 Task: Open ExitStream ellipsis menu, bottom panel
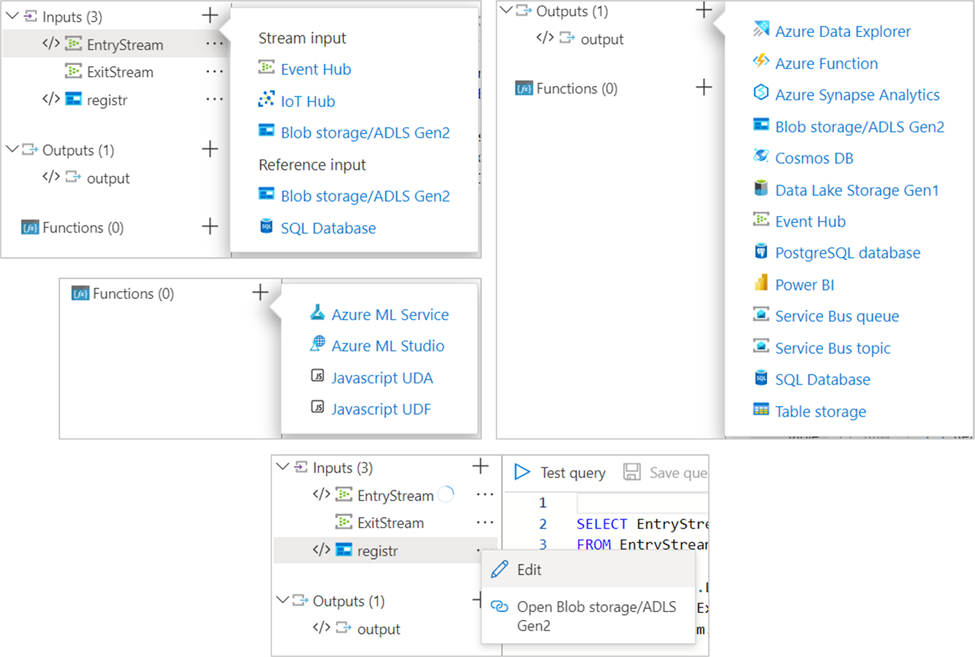[485, 522]
